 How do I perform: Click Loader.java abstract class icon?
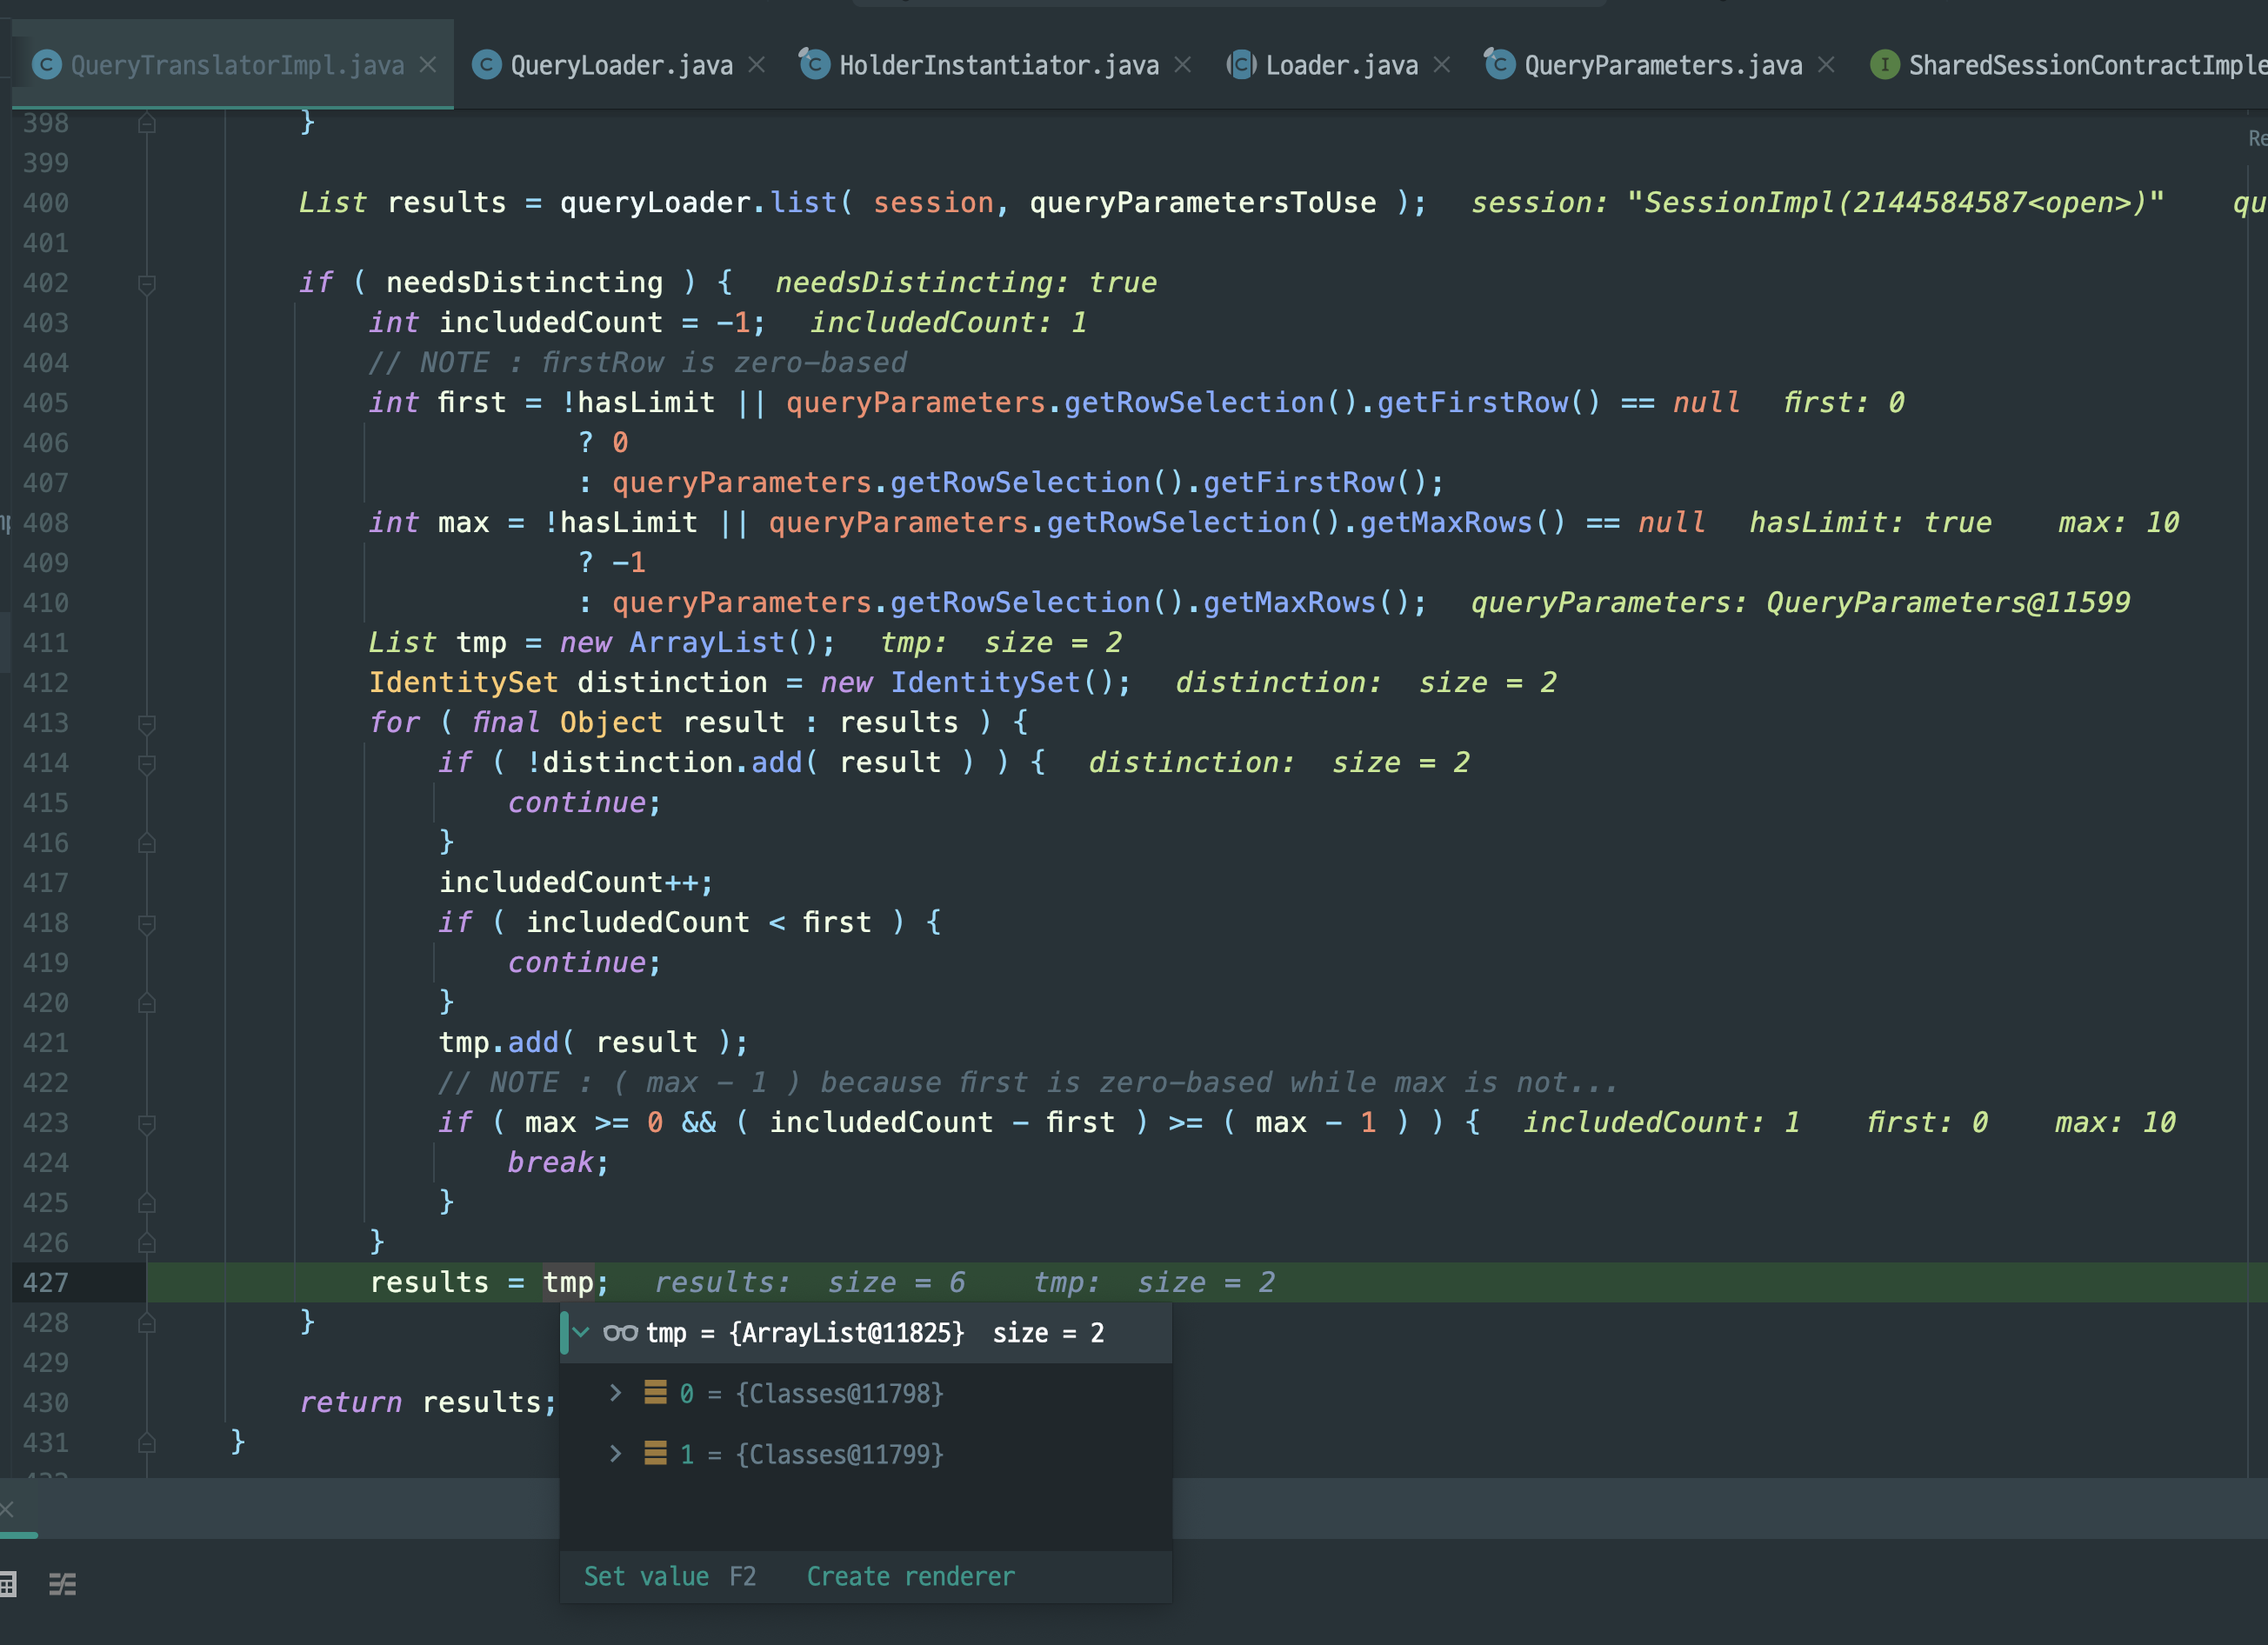1241,65
